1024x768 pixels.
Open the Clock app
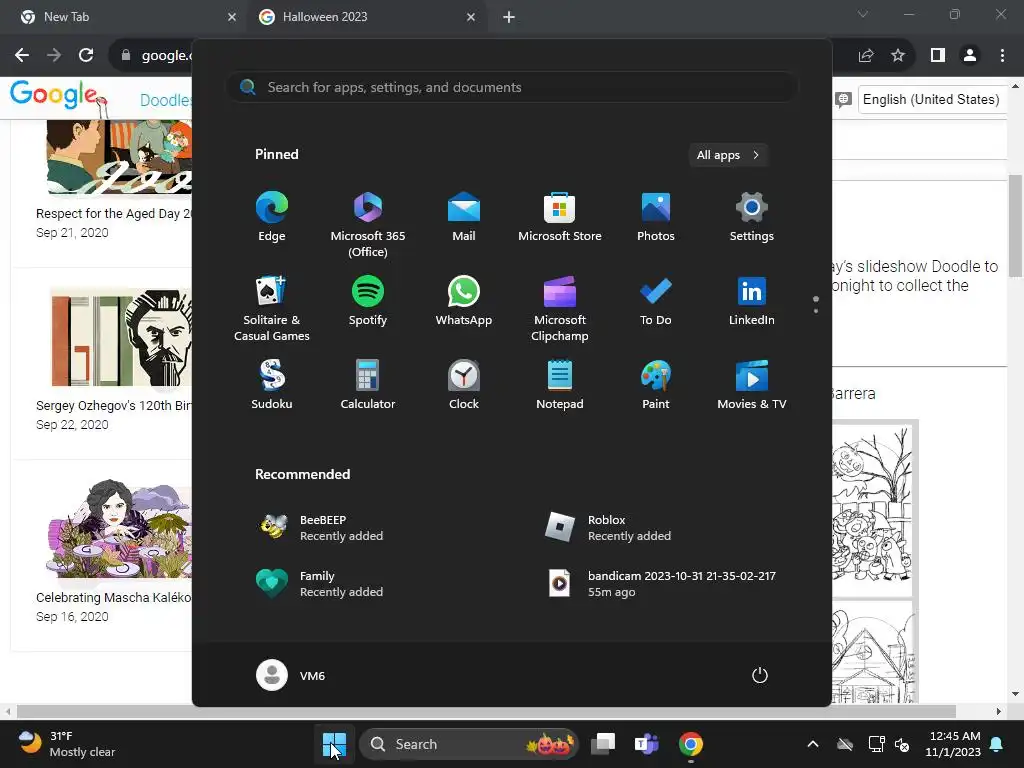(464, 385)
